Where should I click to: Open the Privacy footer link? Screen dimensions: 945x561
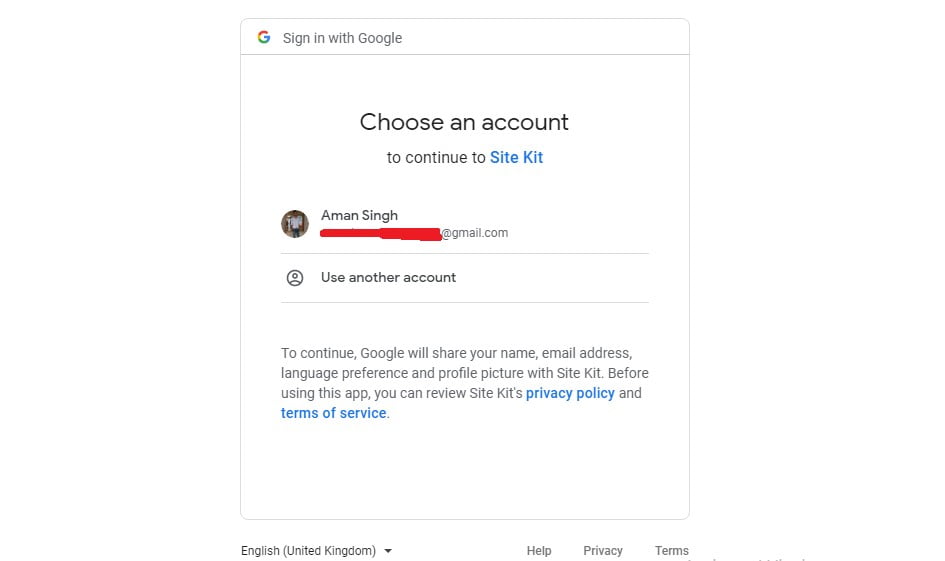(603, 551)
